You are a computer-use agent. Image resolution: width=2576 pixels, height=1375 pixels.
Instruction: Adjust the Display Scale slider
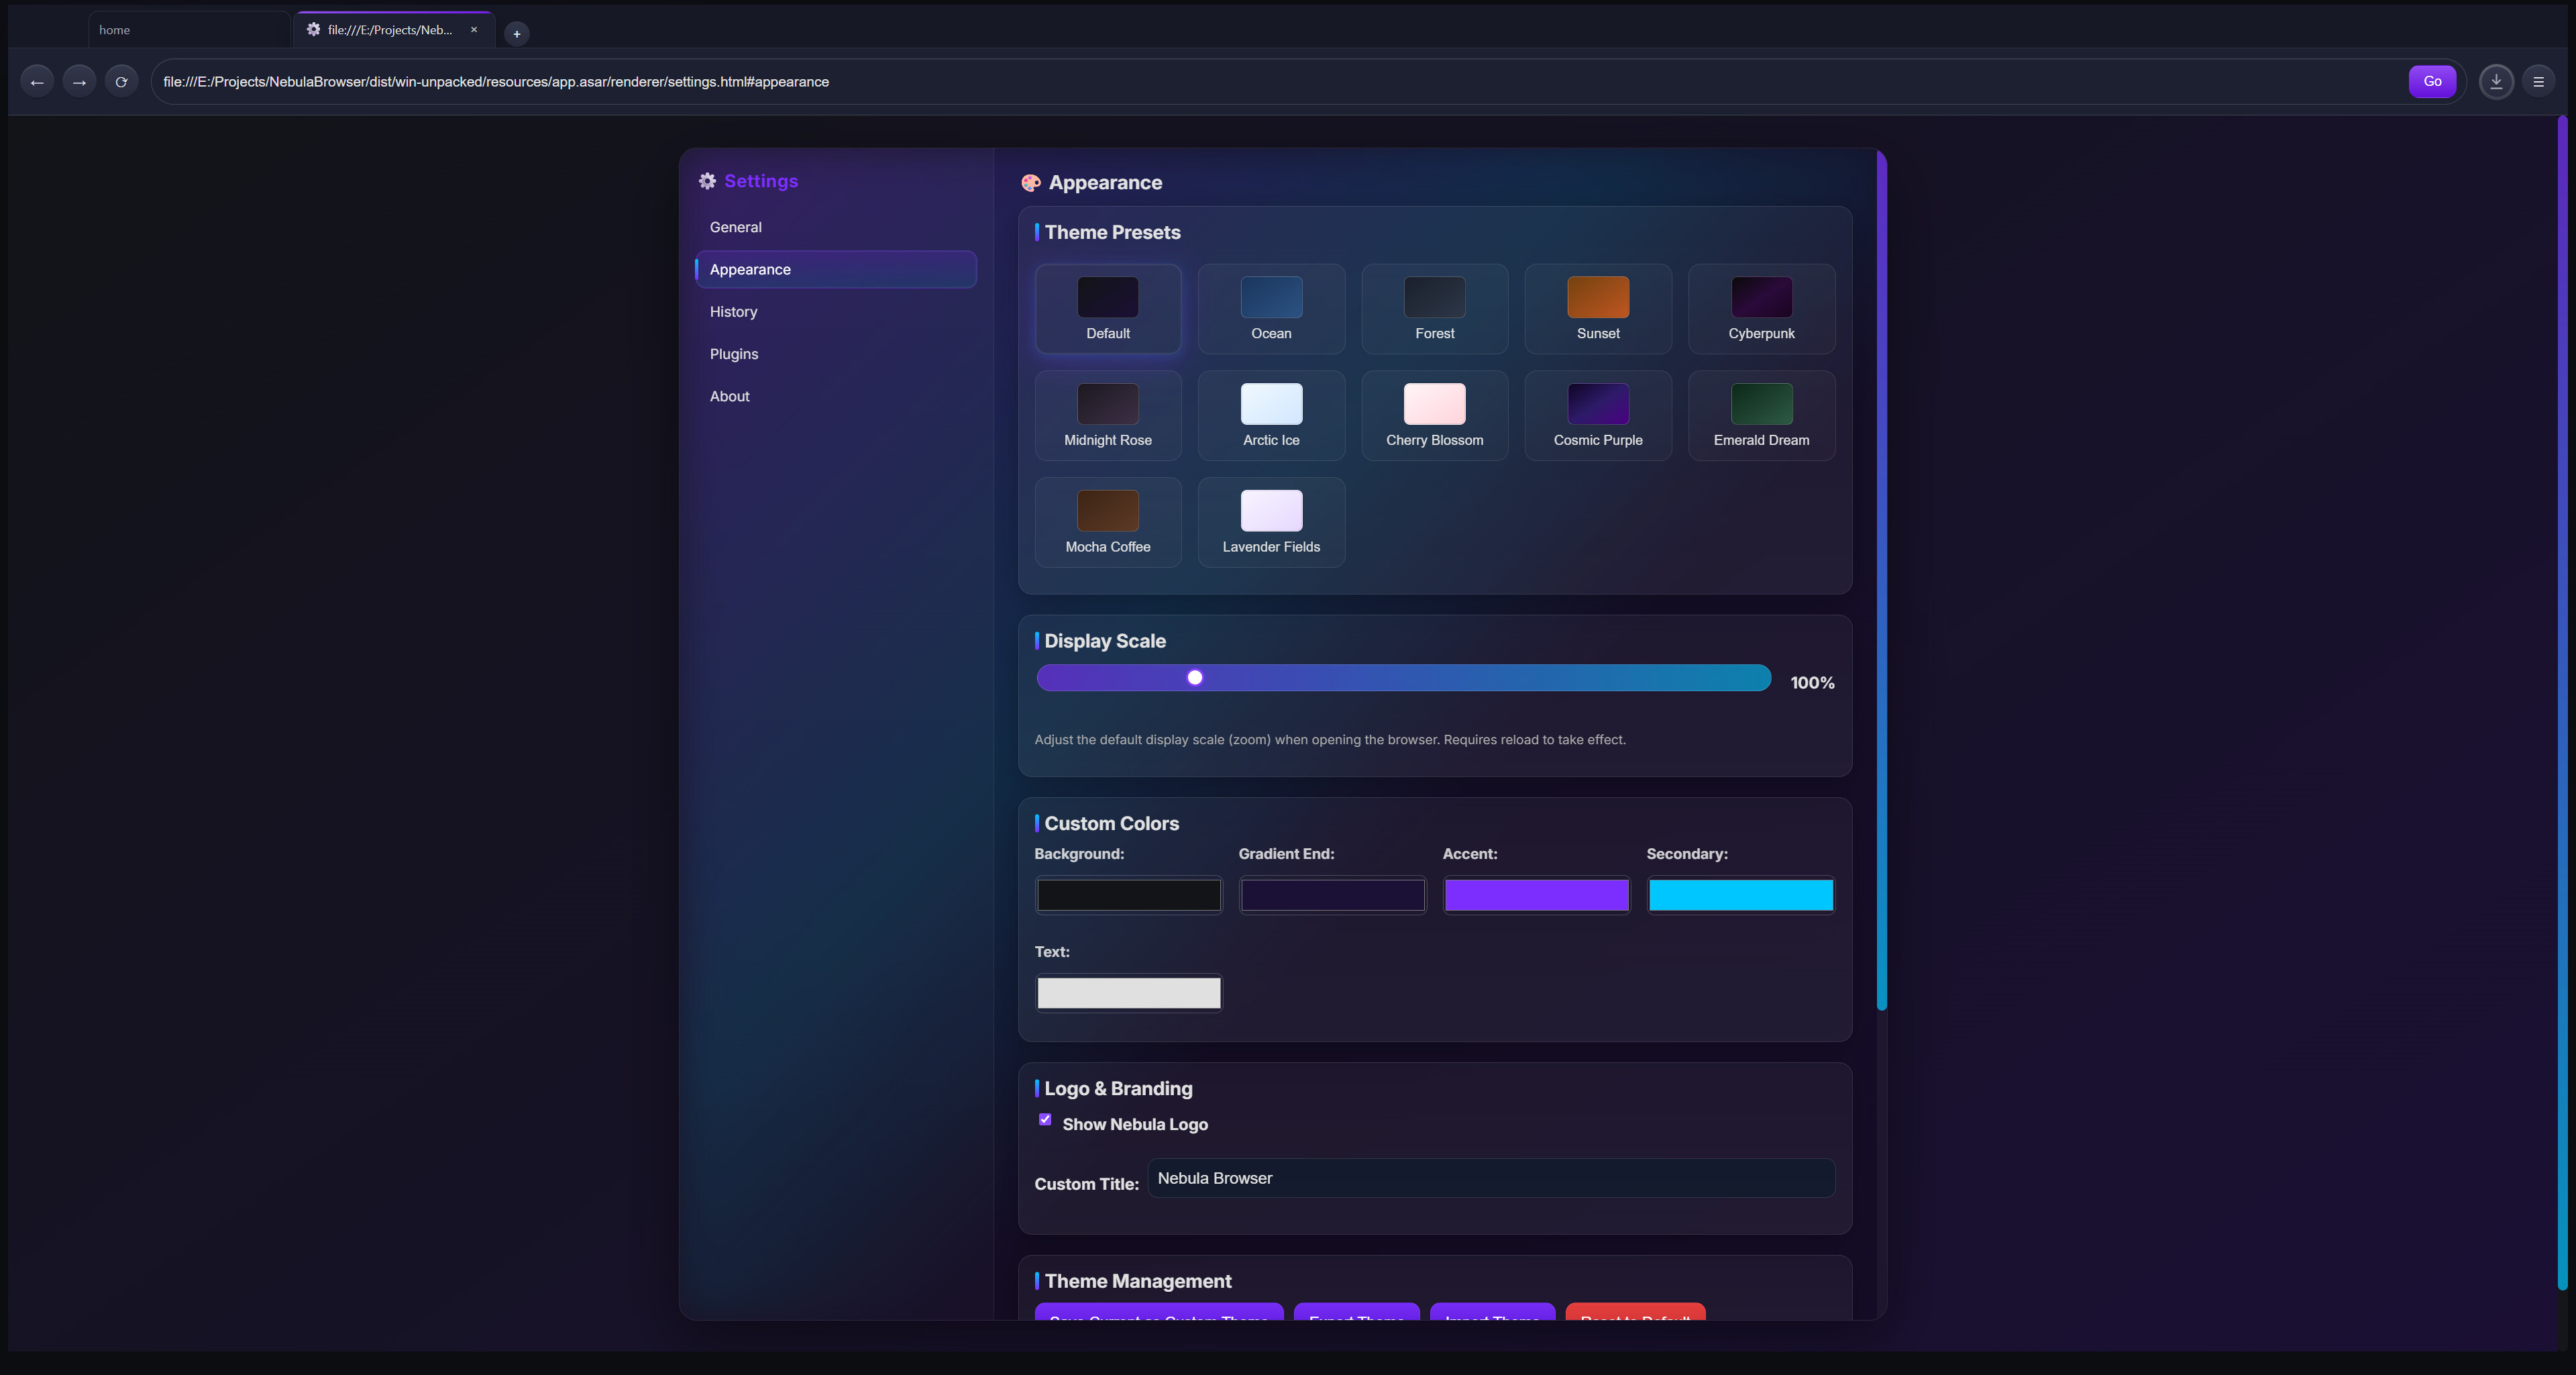[1193, 677]
